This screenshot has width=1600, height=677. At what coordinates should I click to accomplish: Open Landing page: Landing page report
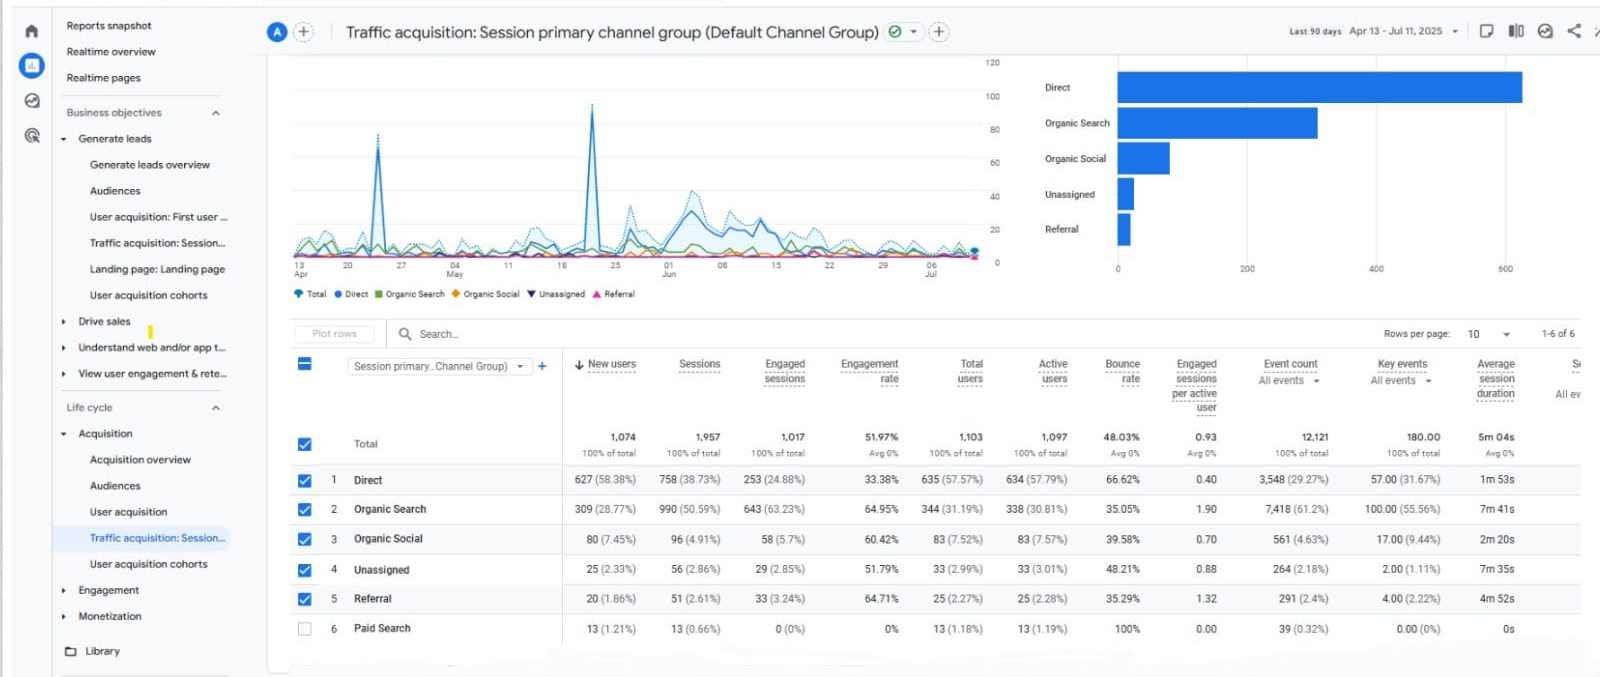tap(157, 269)
